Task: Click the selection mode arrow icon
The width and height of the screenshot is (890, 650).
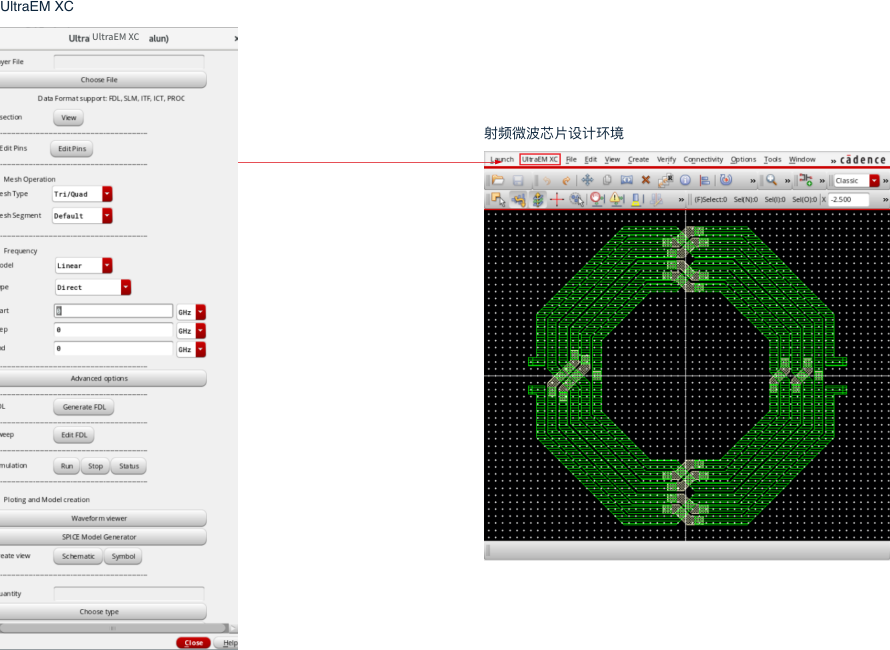Action: tap(498, 199)
